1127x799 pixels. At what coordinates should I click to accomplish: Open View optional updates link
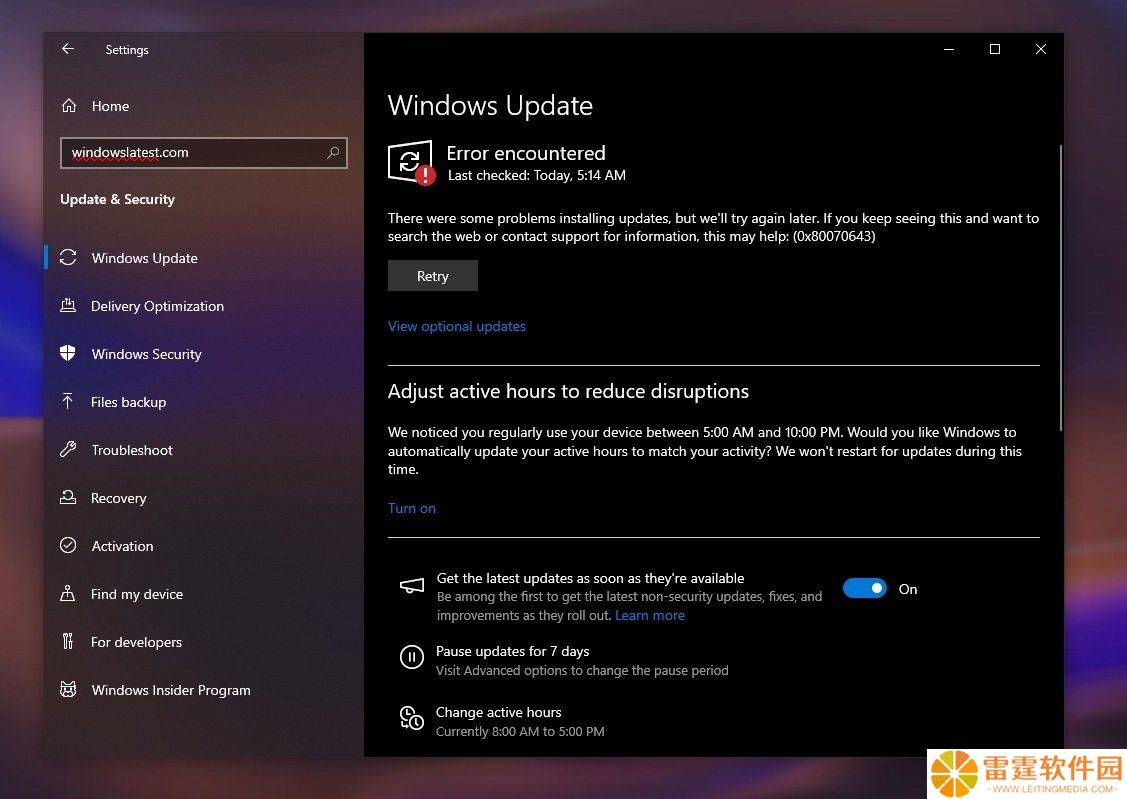(456, 326)
